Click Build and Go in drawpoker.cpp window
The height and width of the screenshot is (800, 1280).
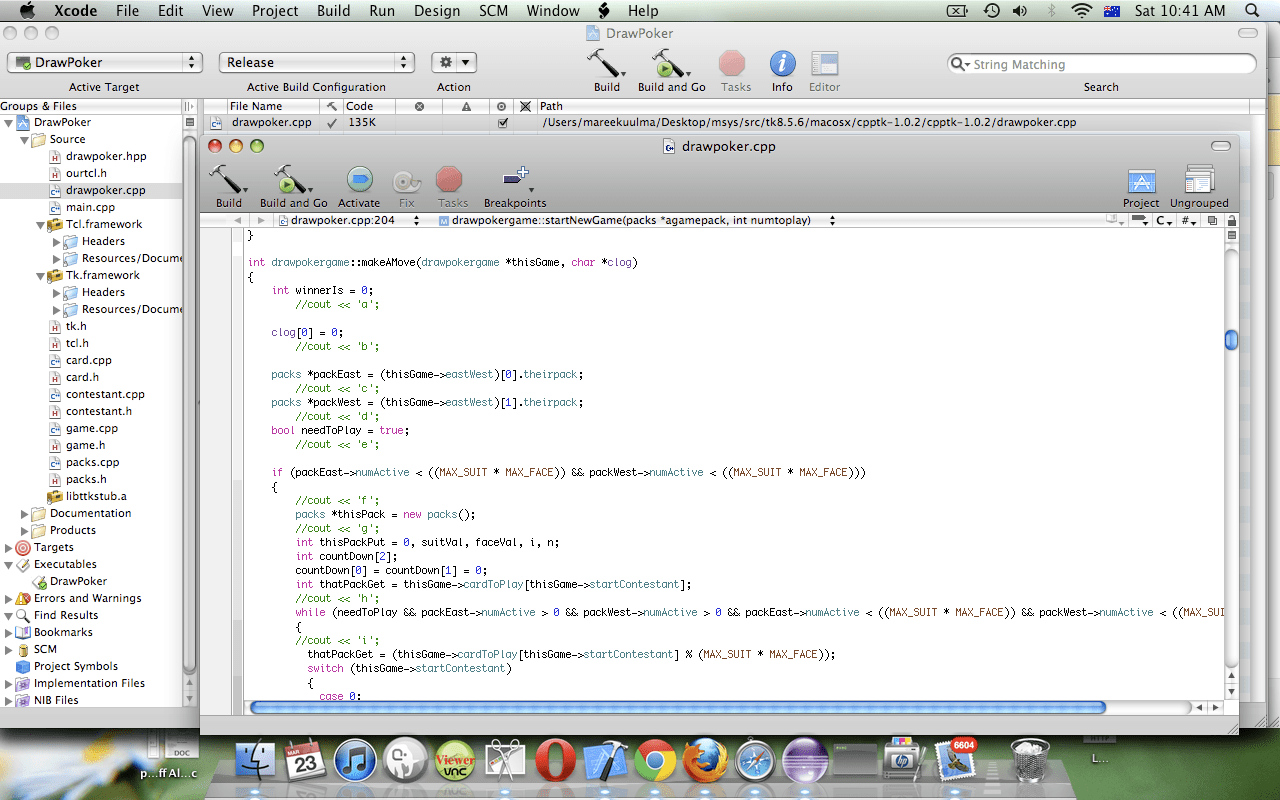click(291, 180)
